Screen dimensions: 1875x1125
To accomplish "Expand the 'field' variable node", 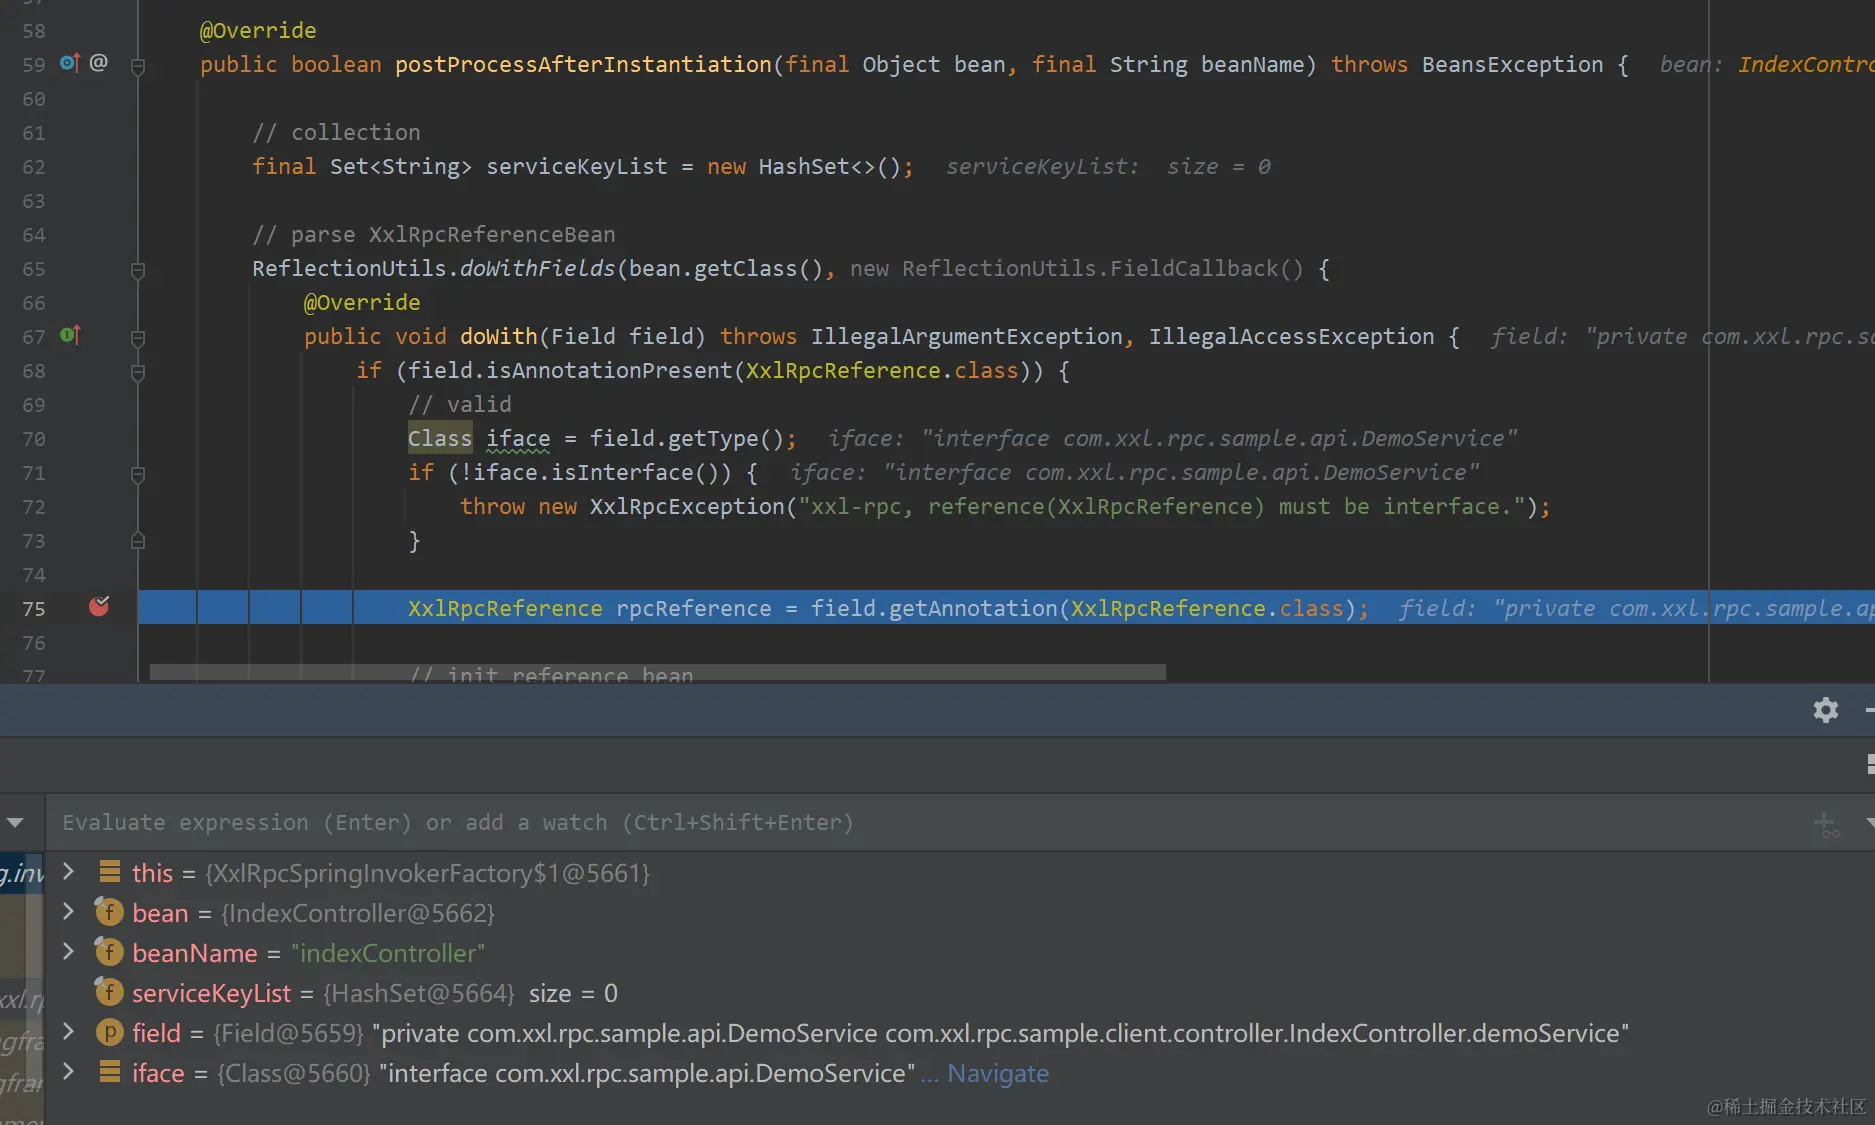I will (x=68, y=1031).
